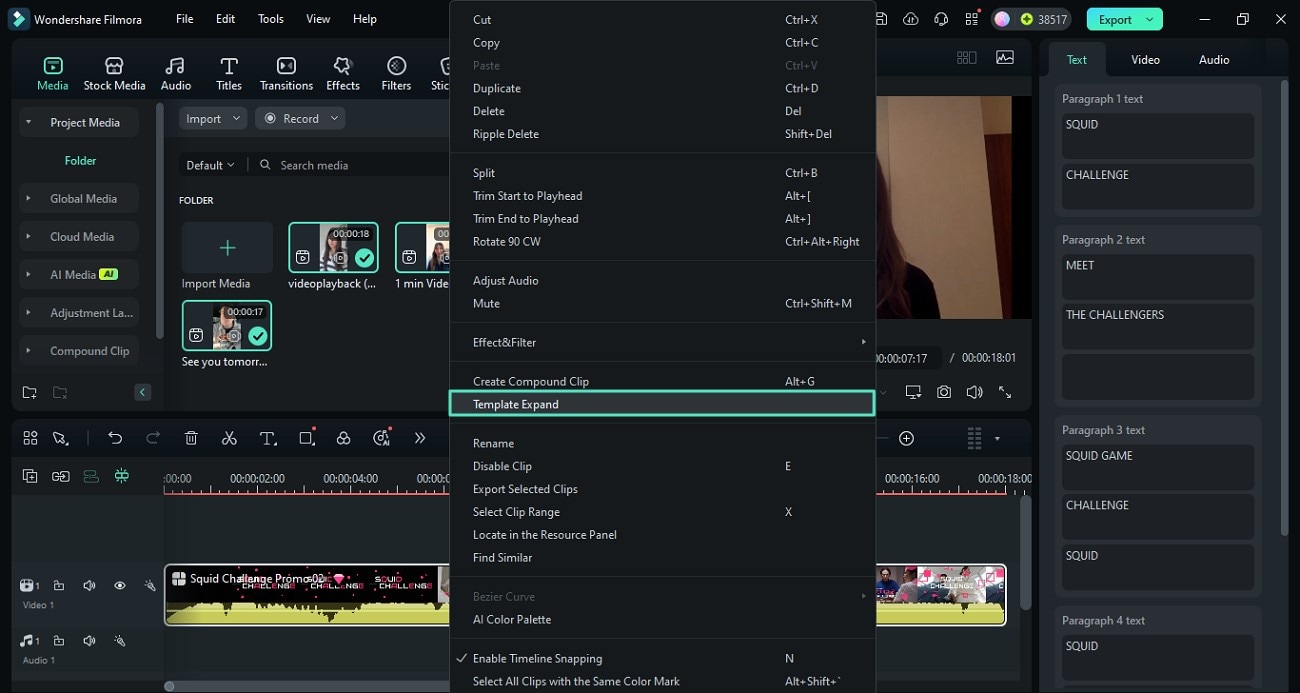Click the headset support icon
This screenshot has height=693, width=1300.
[x=941, y=19]
